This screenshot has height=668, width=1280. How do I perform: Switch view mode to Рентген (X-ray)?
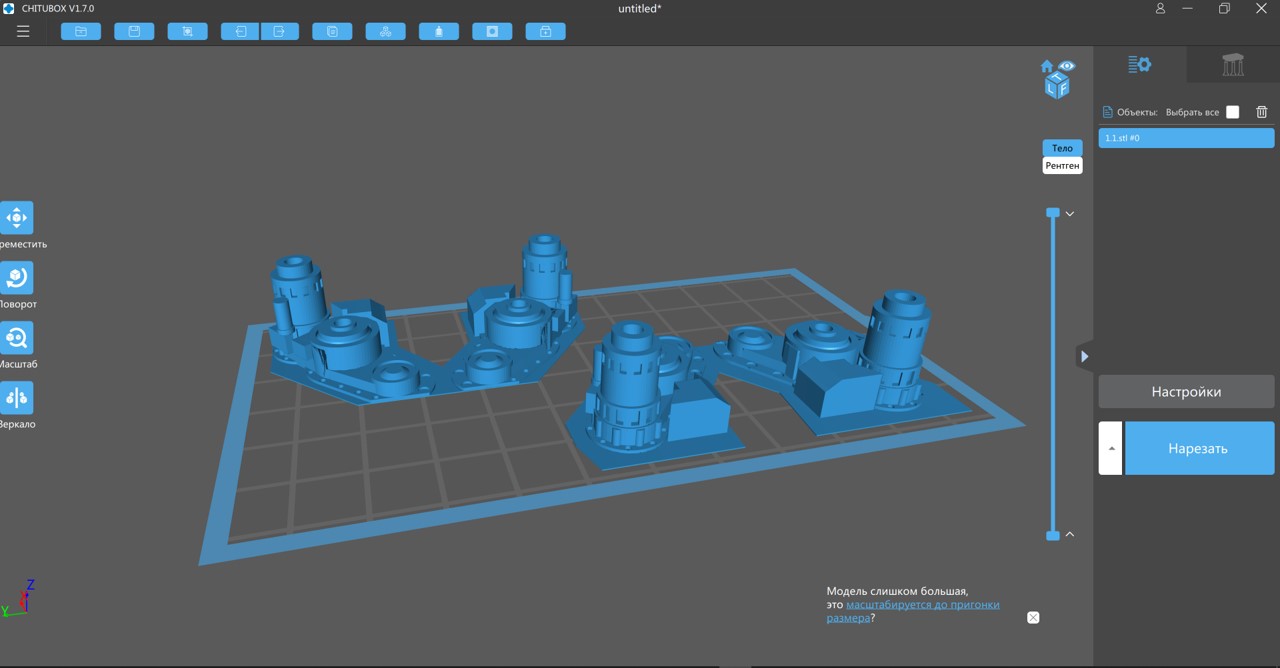point(1062,165)
